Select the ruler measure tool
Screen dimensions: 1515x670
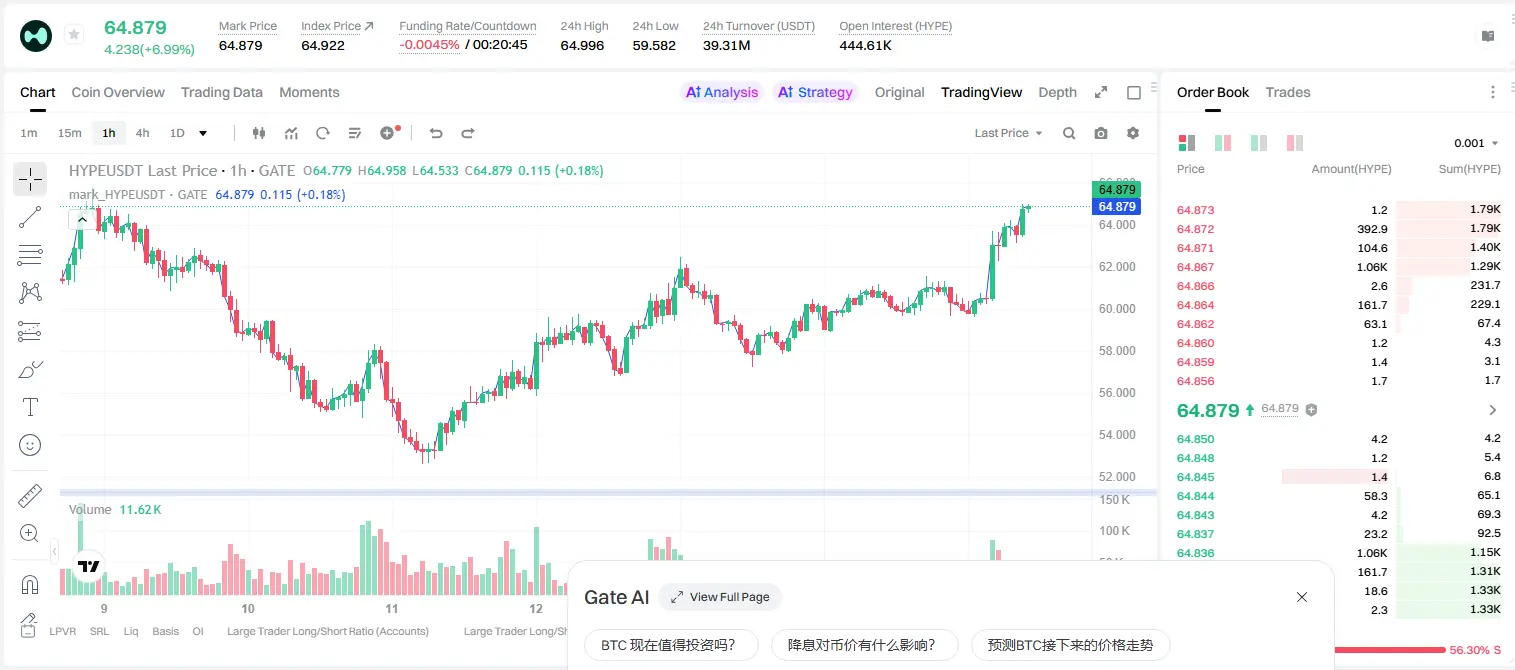[x=30, y=496]
